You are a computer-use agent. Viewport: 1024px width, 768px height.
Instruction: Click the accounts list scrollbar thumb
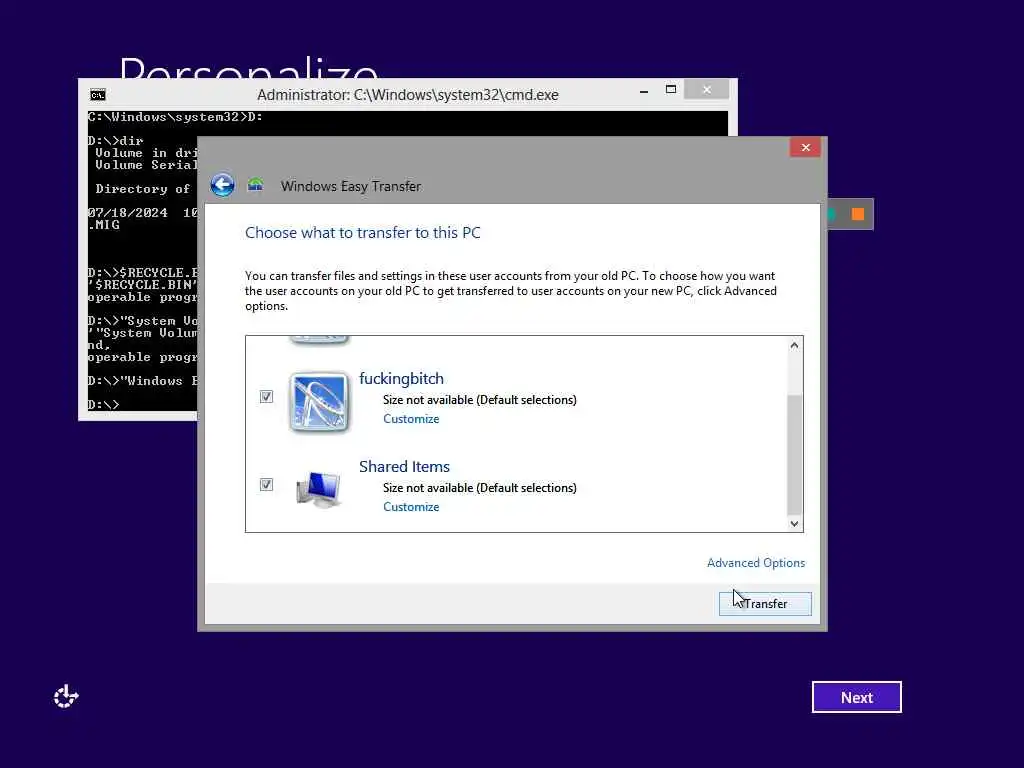[794, 455]
